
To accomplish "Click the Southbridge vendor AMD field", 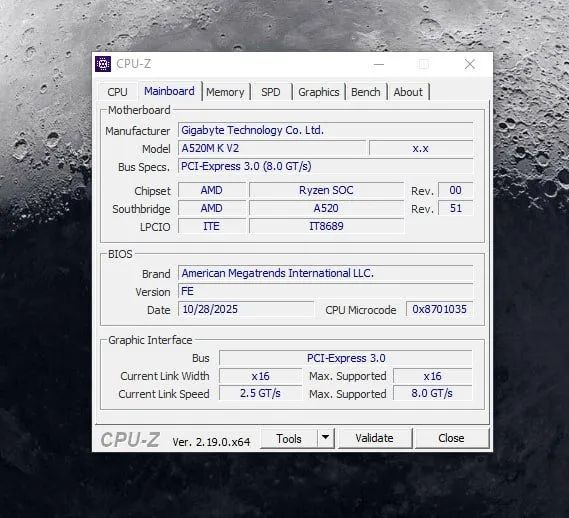I will click(212, 208).
